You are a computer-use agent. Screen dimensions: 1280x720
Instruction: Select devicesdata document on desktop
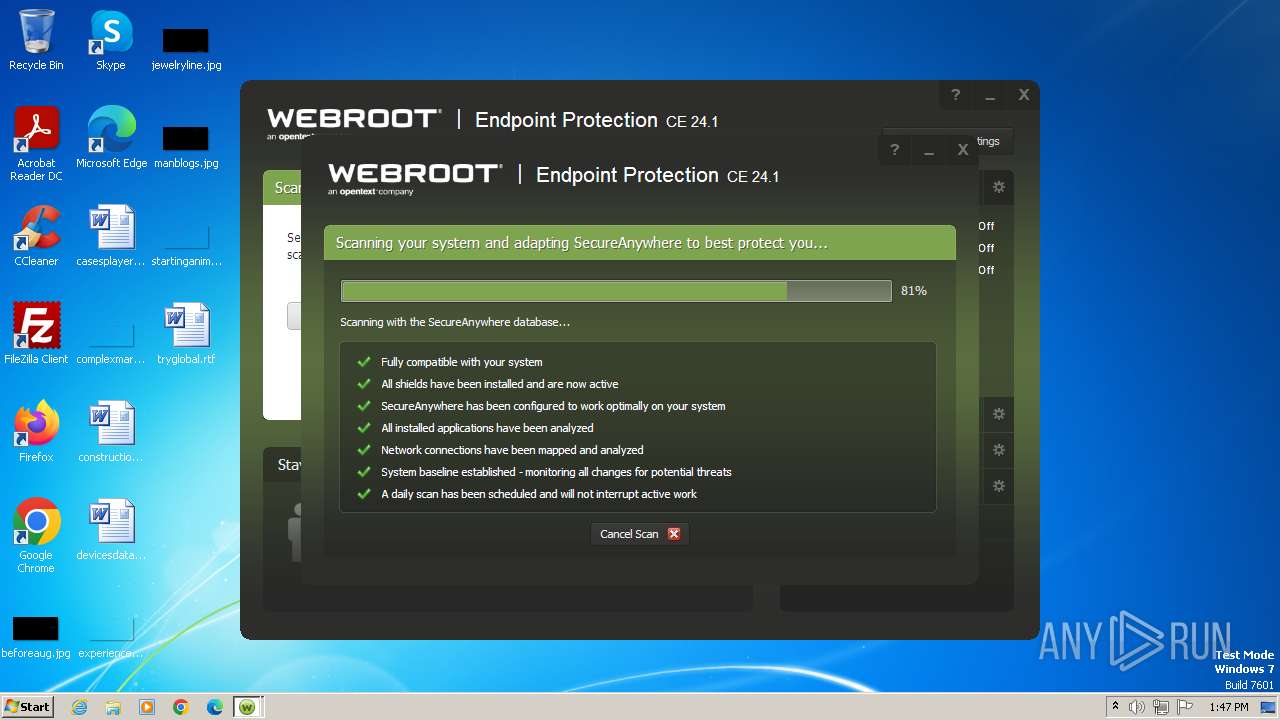pos(111,530)
